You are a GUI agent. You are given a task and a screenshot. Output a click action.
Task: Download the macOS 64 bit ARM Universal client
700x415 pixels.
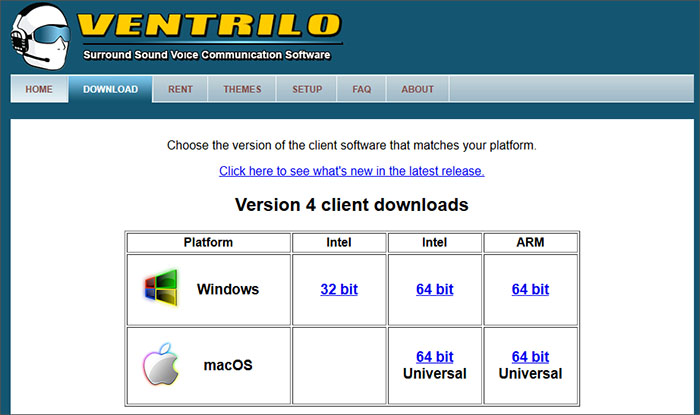530,357
